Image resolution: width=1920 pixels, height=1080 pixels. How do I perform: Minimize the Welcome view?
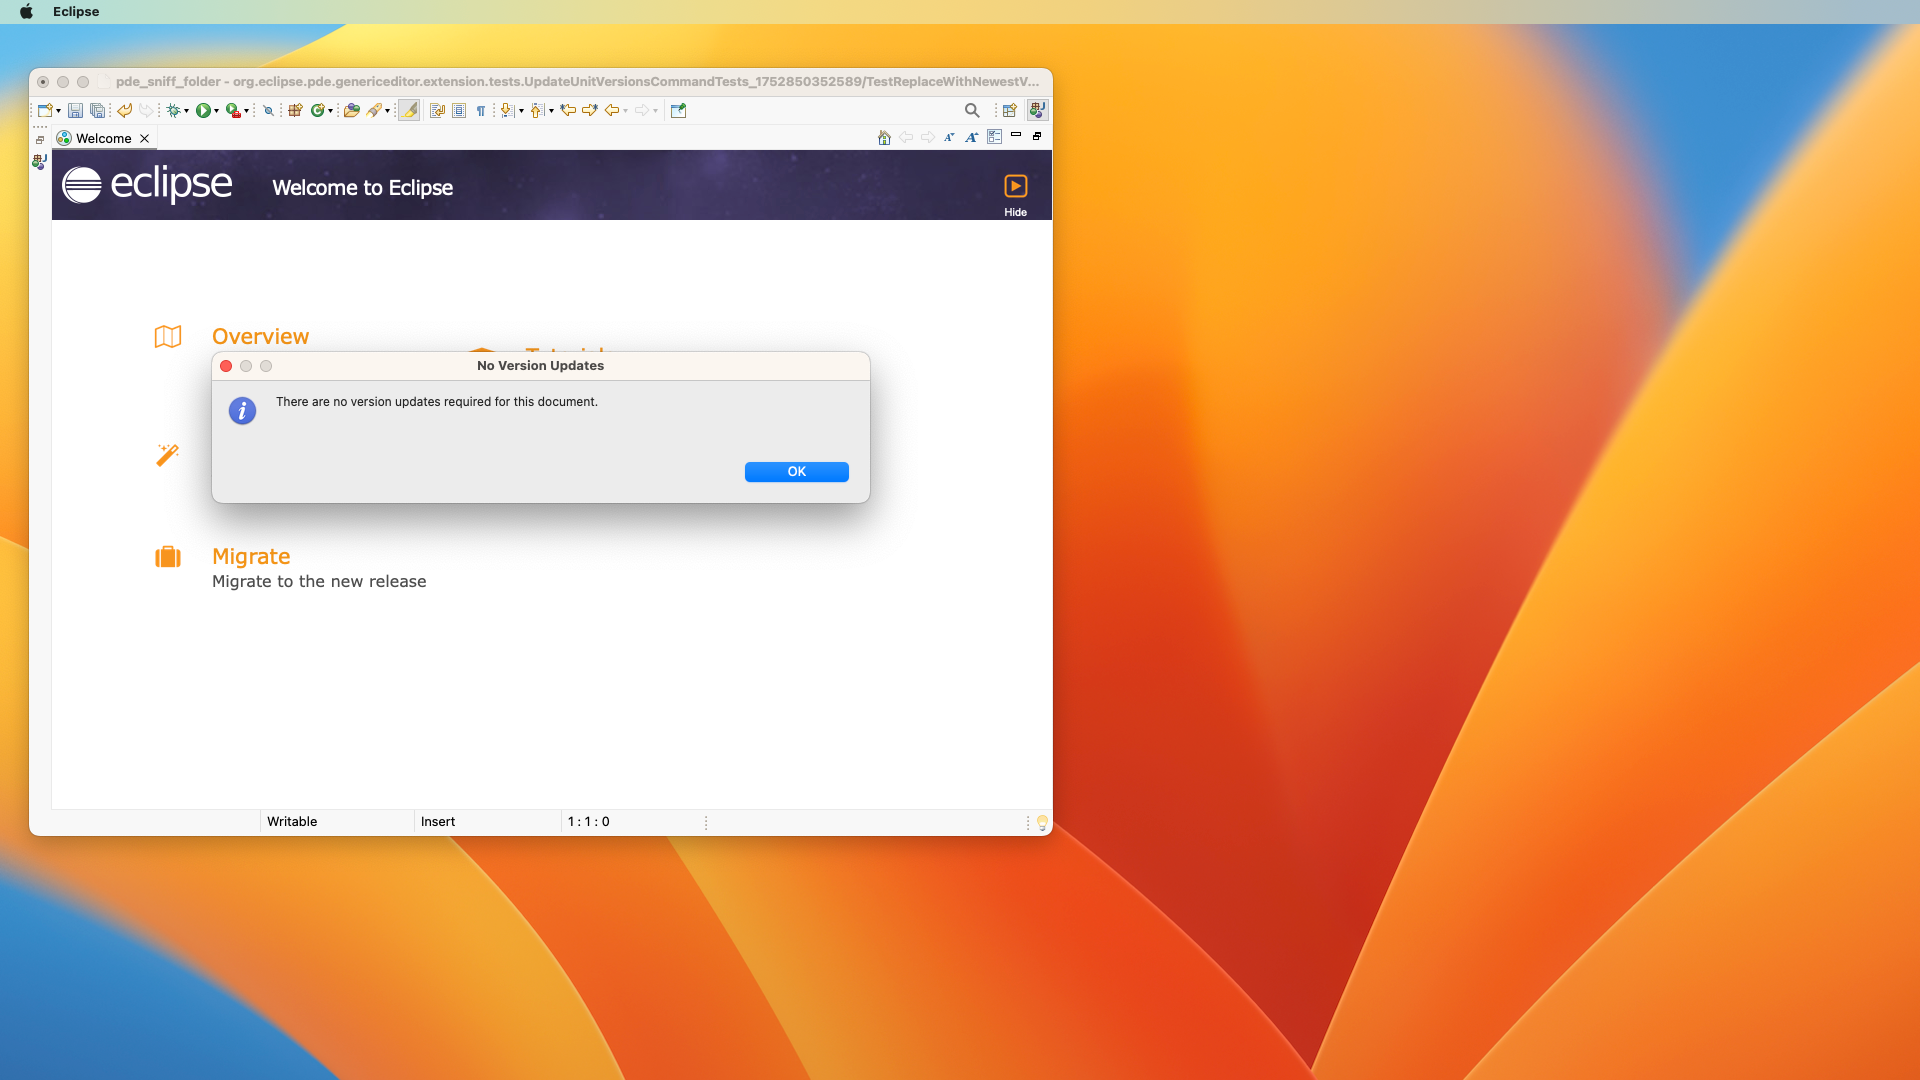coord(1016,135)
